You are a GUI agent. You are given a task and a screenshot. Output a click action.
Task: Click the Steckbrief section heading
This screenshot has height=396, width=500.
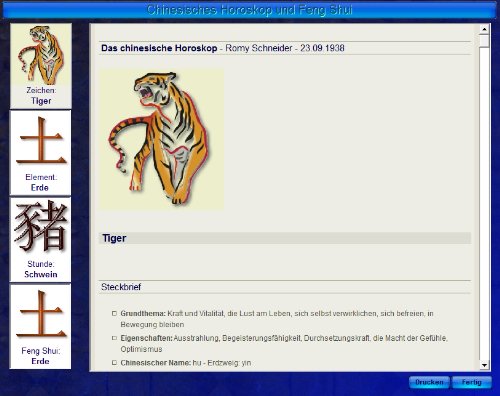point(121,287)
